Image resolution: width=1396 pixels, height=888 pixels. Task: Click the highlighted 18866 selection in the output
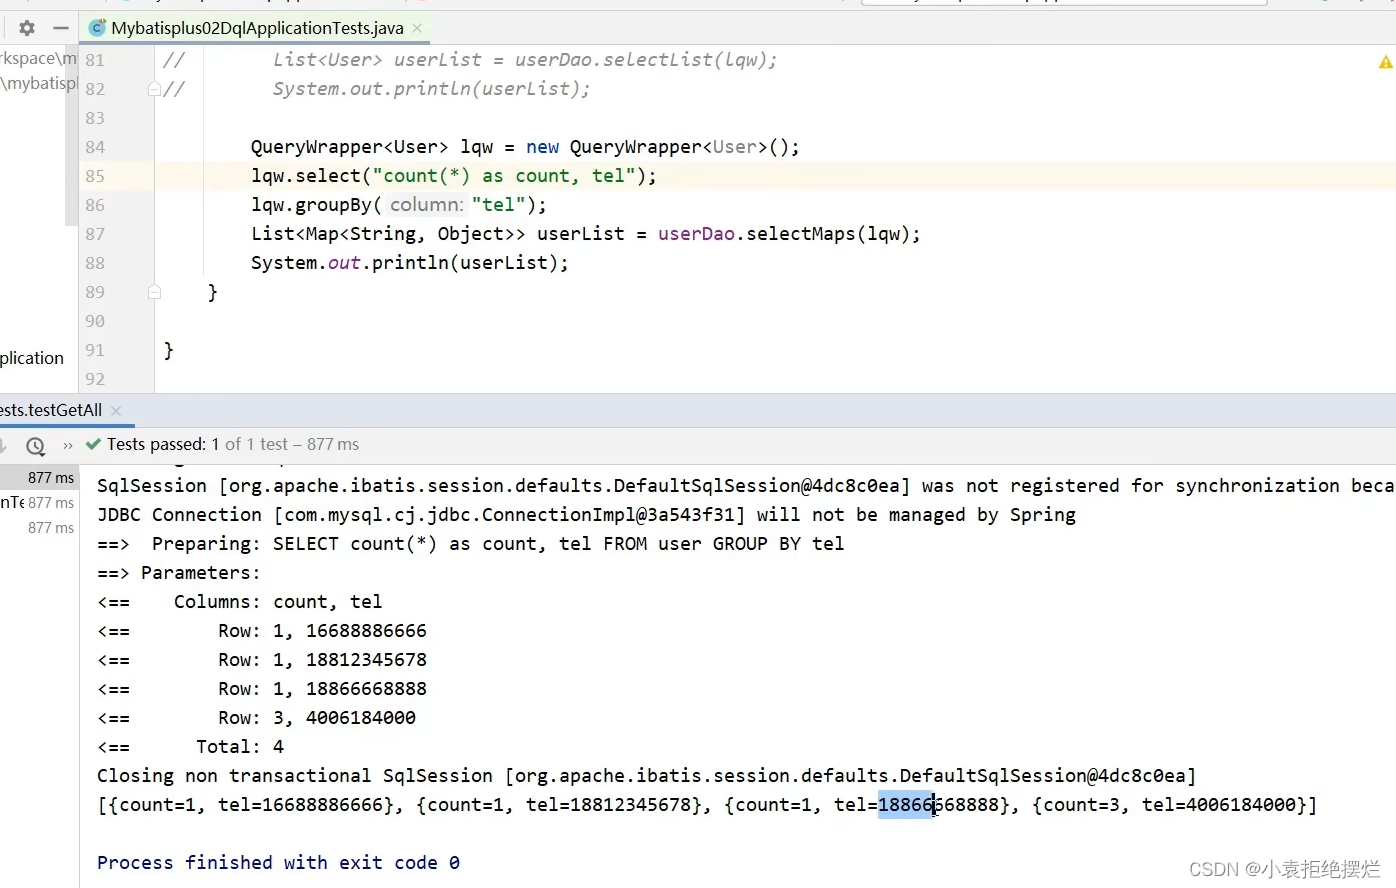906,805
